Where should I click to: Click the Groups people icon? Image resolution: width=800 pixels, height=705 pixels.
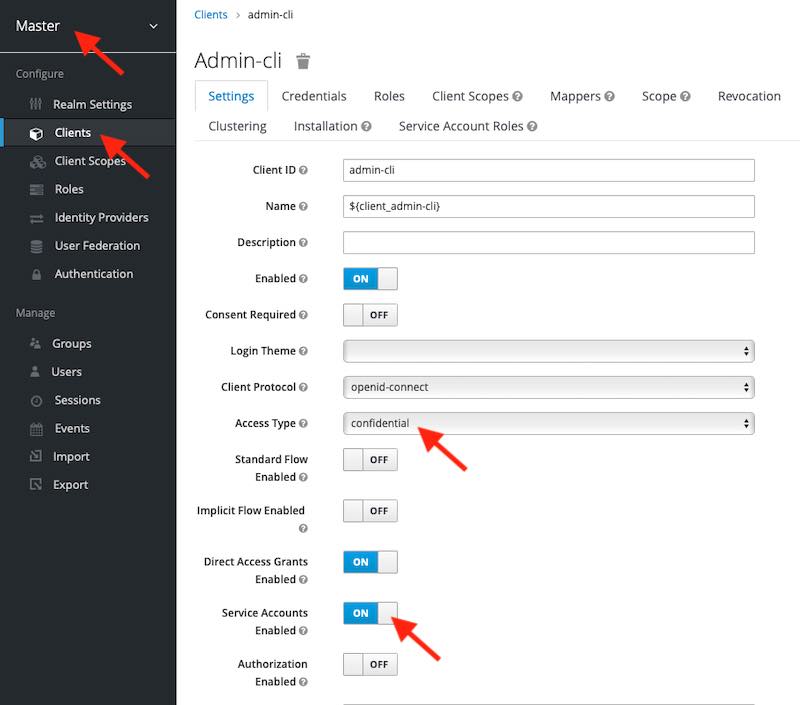click(35, 343)
